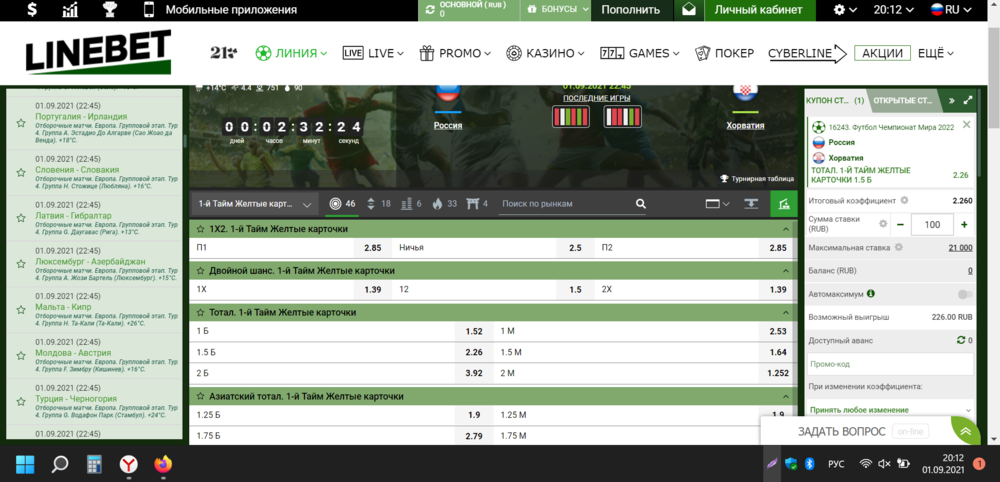The height and width of the screenshot is (482, 1000).
Task: Open the CYBERLINE menu item
Action: (x=806, y=54)
